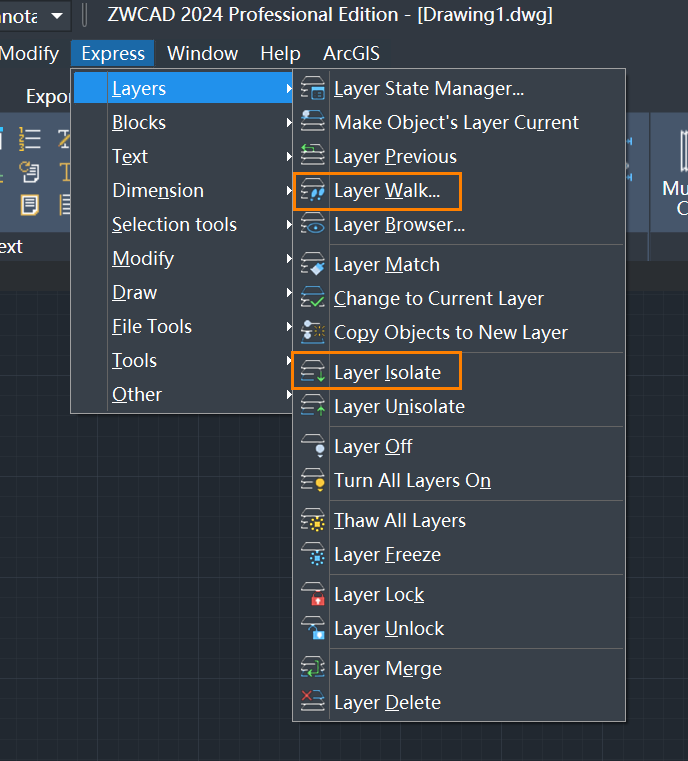688x761 pixels.
Task: Choose Turn All Layers On entry
Action: 459,480
